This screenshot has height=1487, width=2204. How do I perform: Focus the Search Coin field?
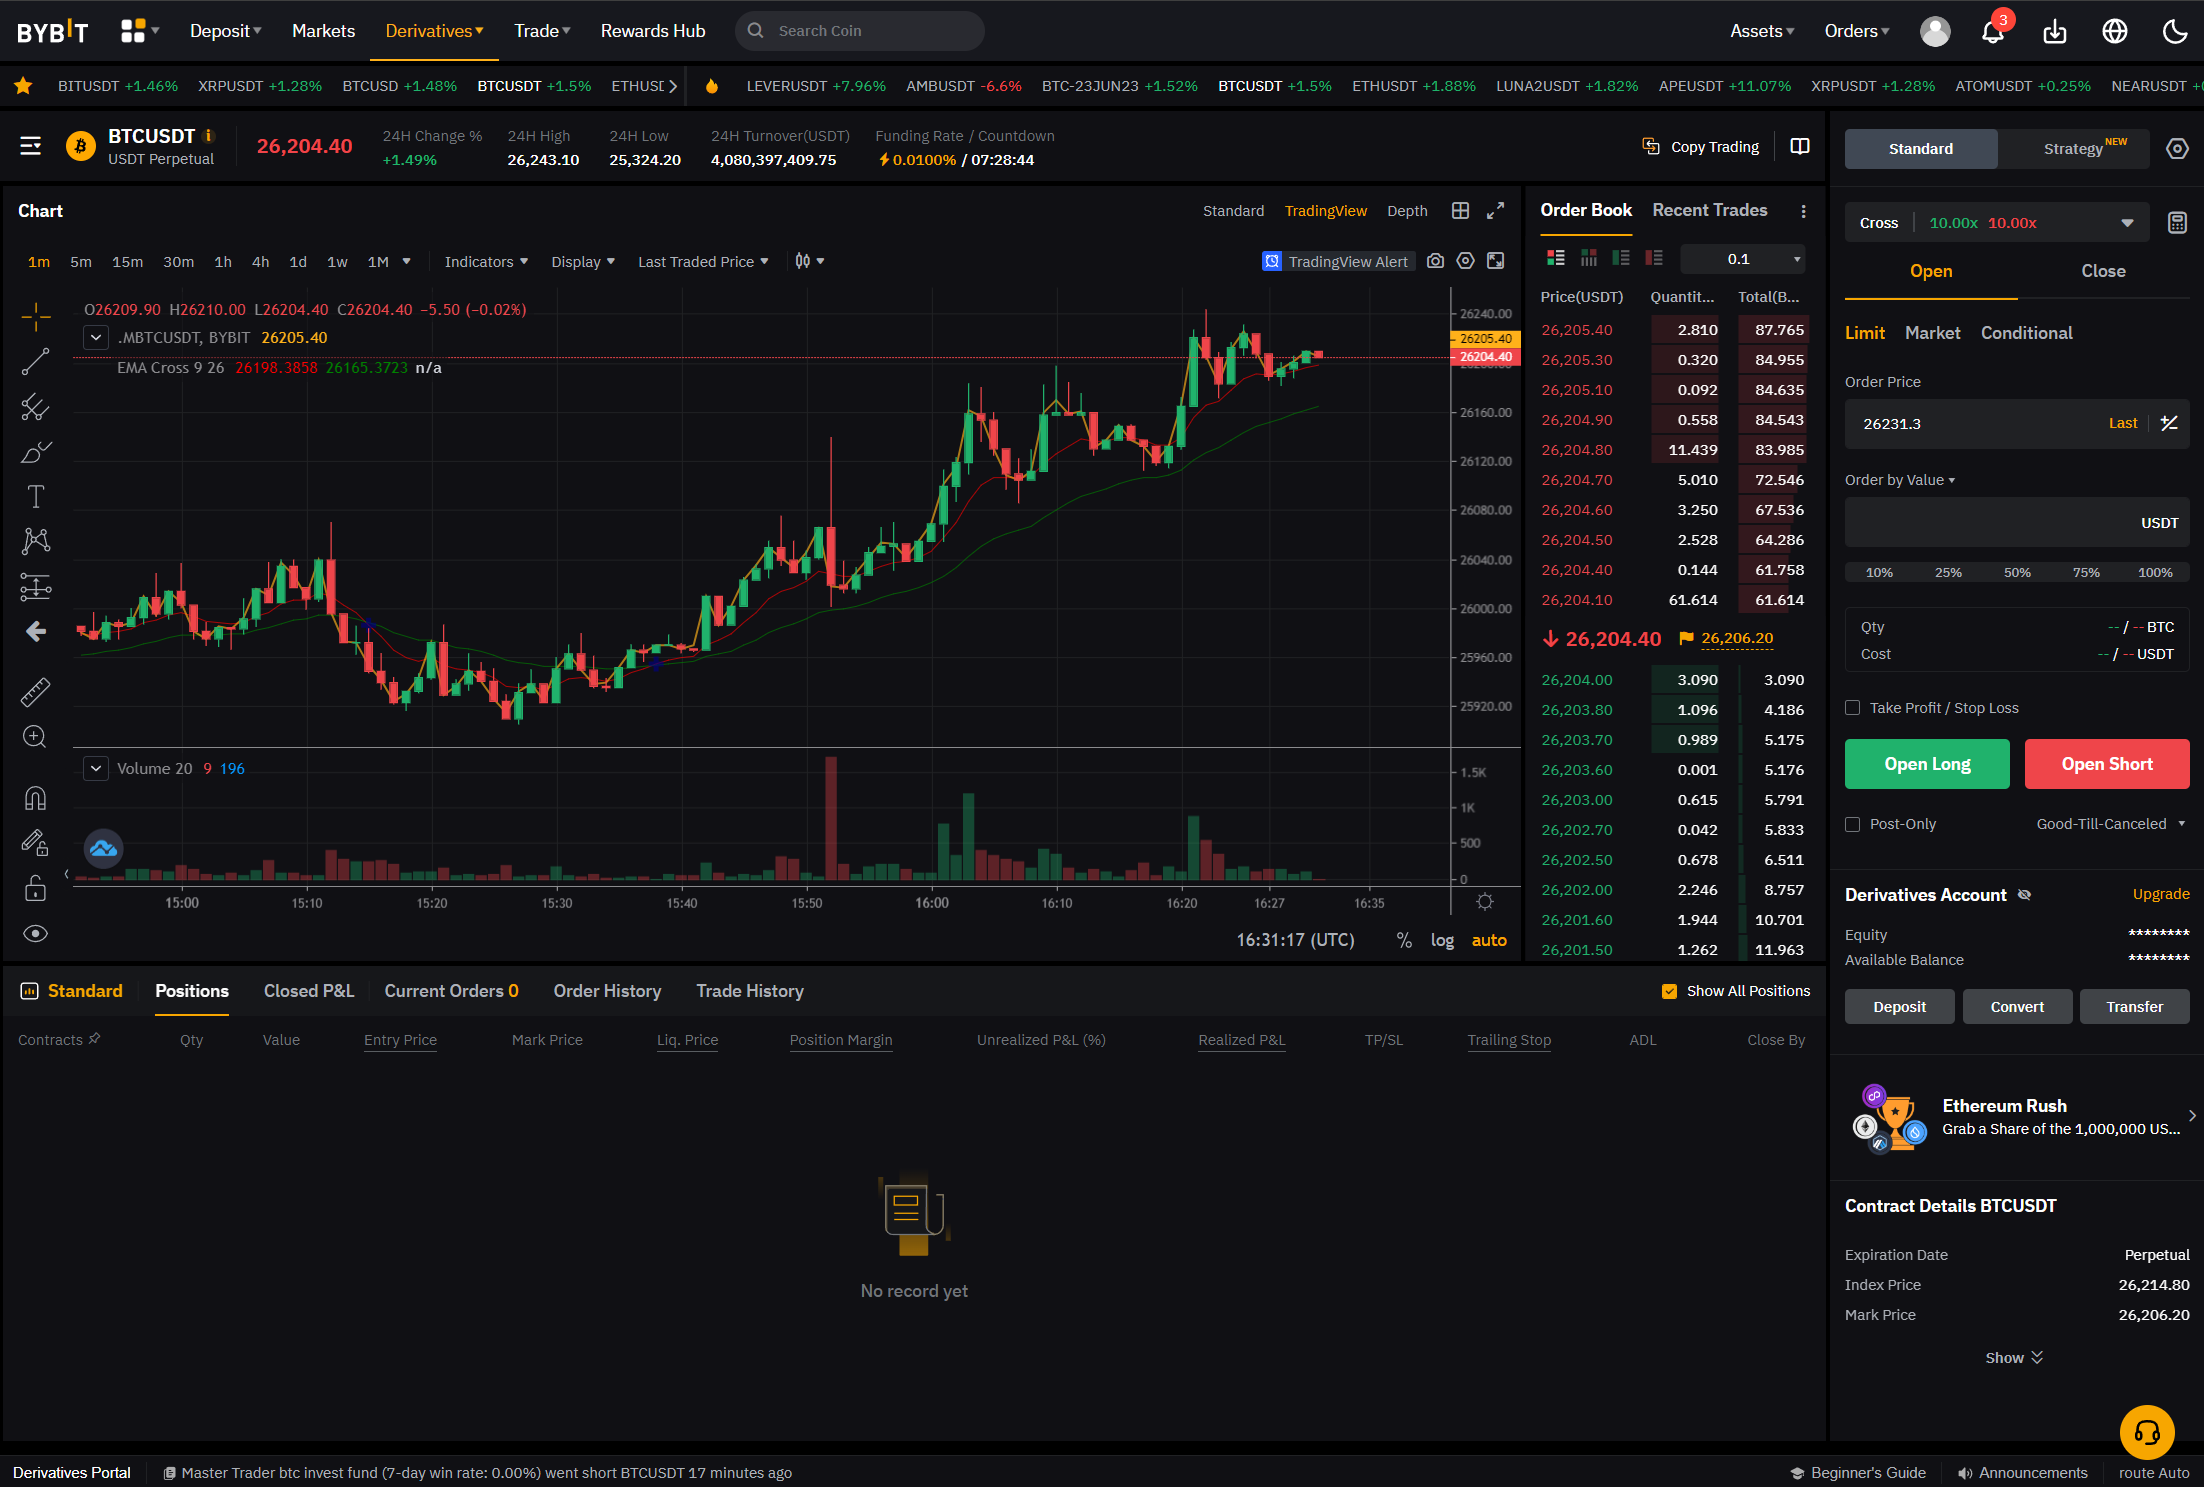860,31
